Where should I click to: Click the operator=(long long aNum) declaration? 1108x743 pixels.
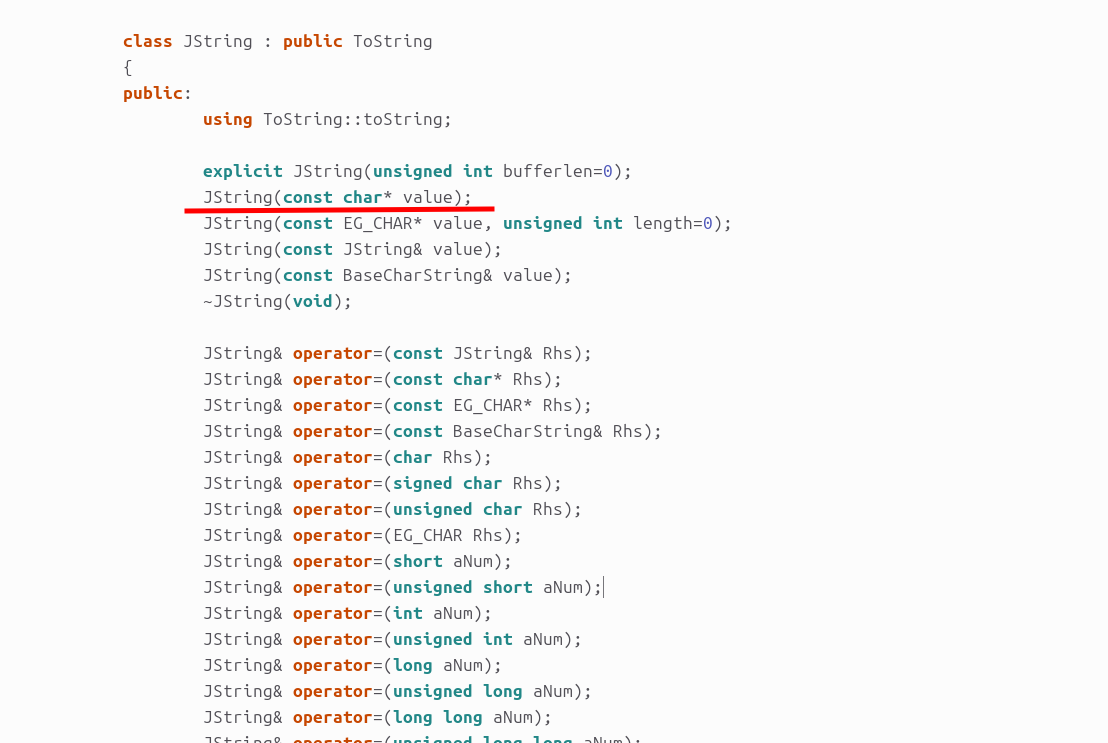(377, 717)
